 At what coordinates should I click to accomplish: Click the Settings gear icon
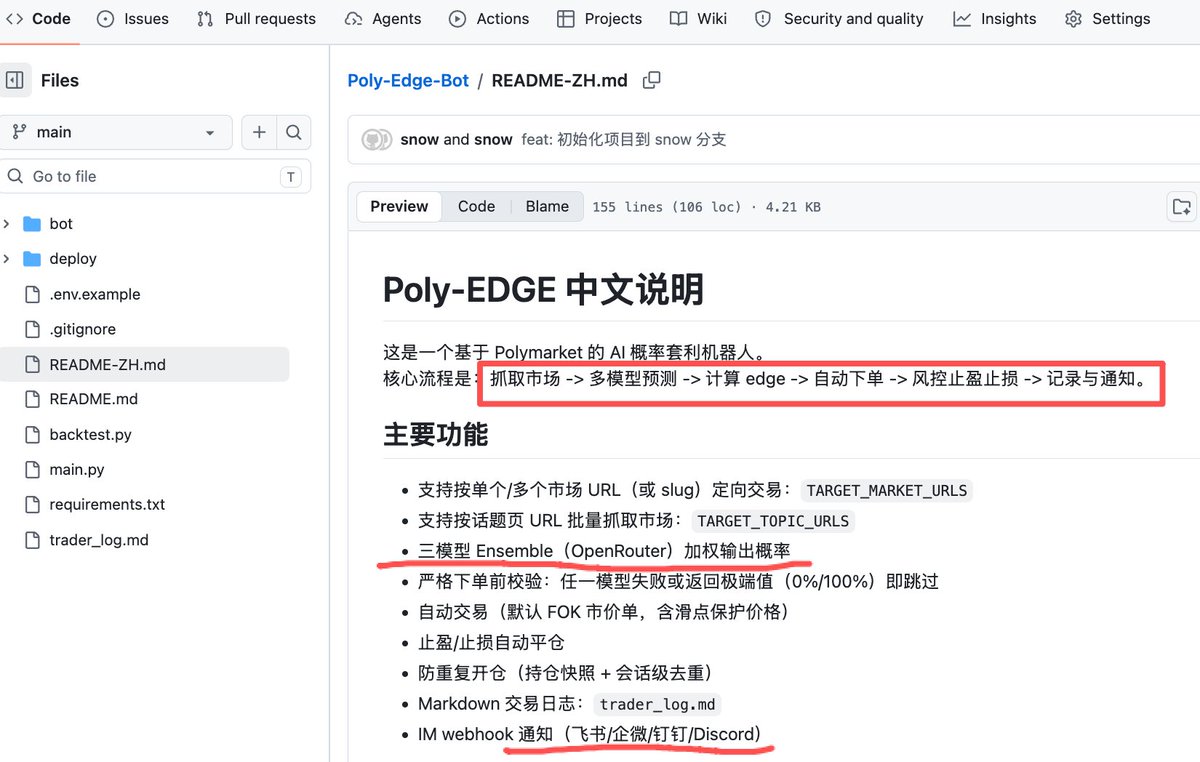pyautogui.click(x=1074, y=18)
